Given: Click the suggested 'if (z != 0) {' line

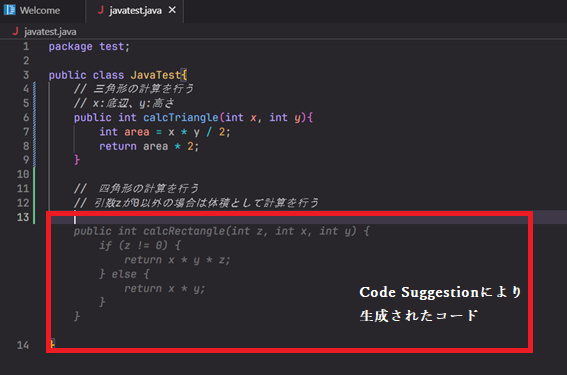Looking at the screenshot, I should pos(140,246).
